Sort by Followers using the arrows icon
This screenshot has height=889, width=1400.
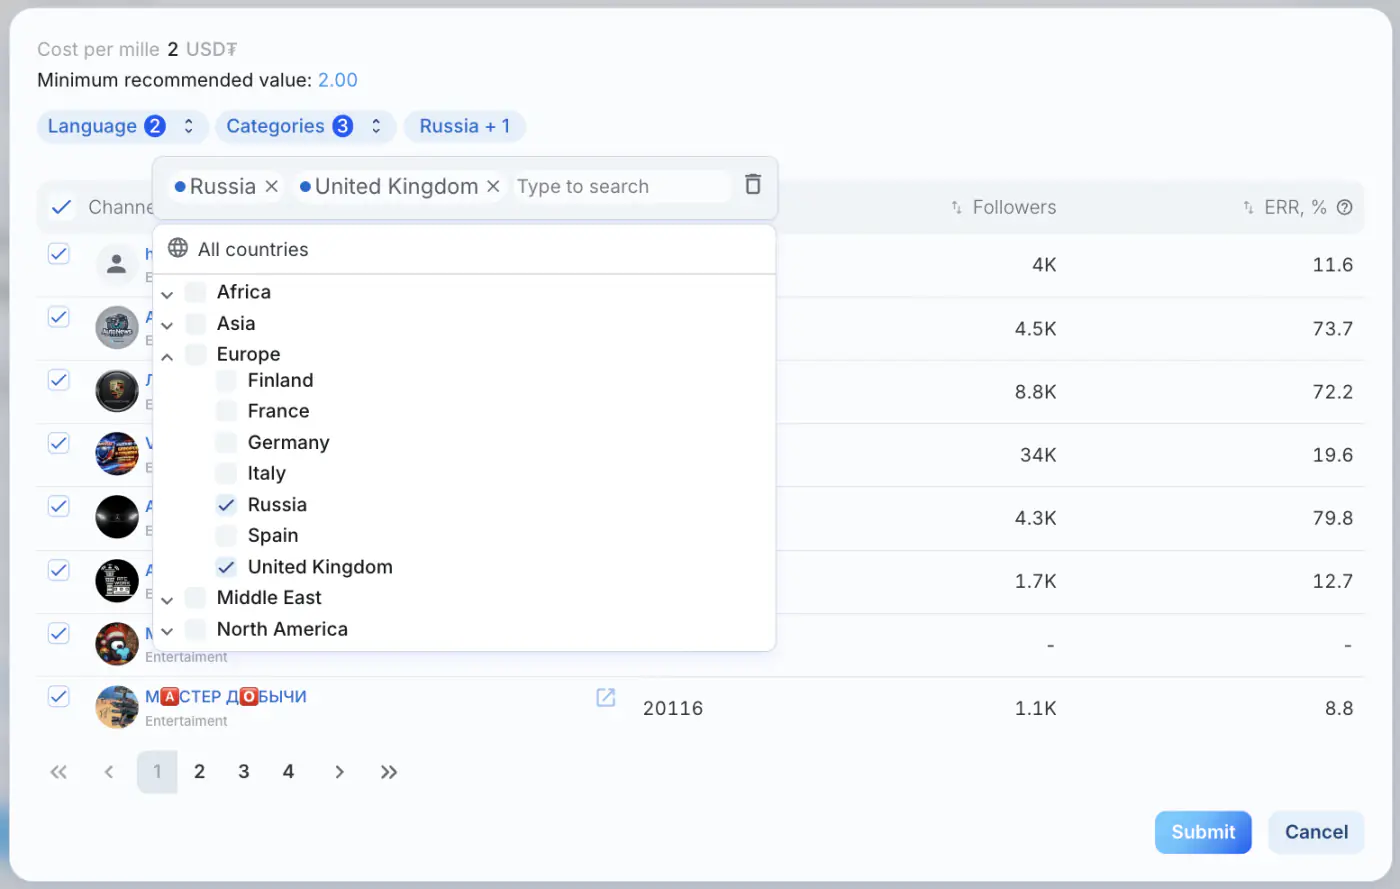click(x=957, y=208)
